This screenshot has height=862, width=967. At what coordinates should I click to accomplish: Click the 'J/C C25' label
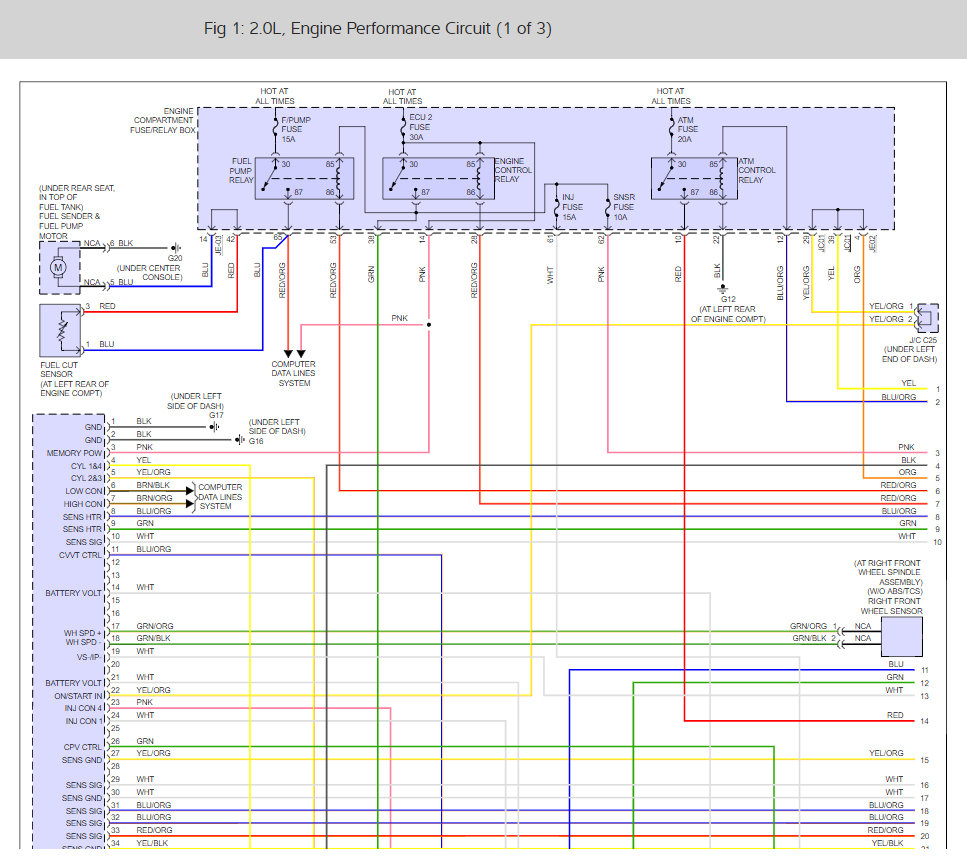tap(923, 340)
